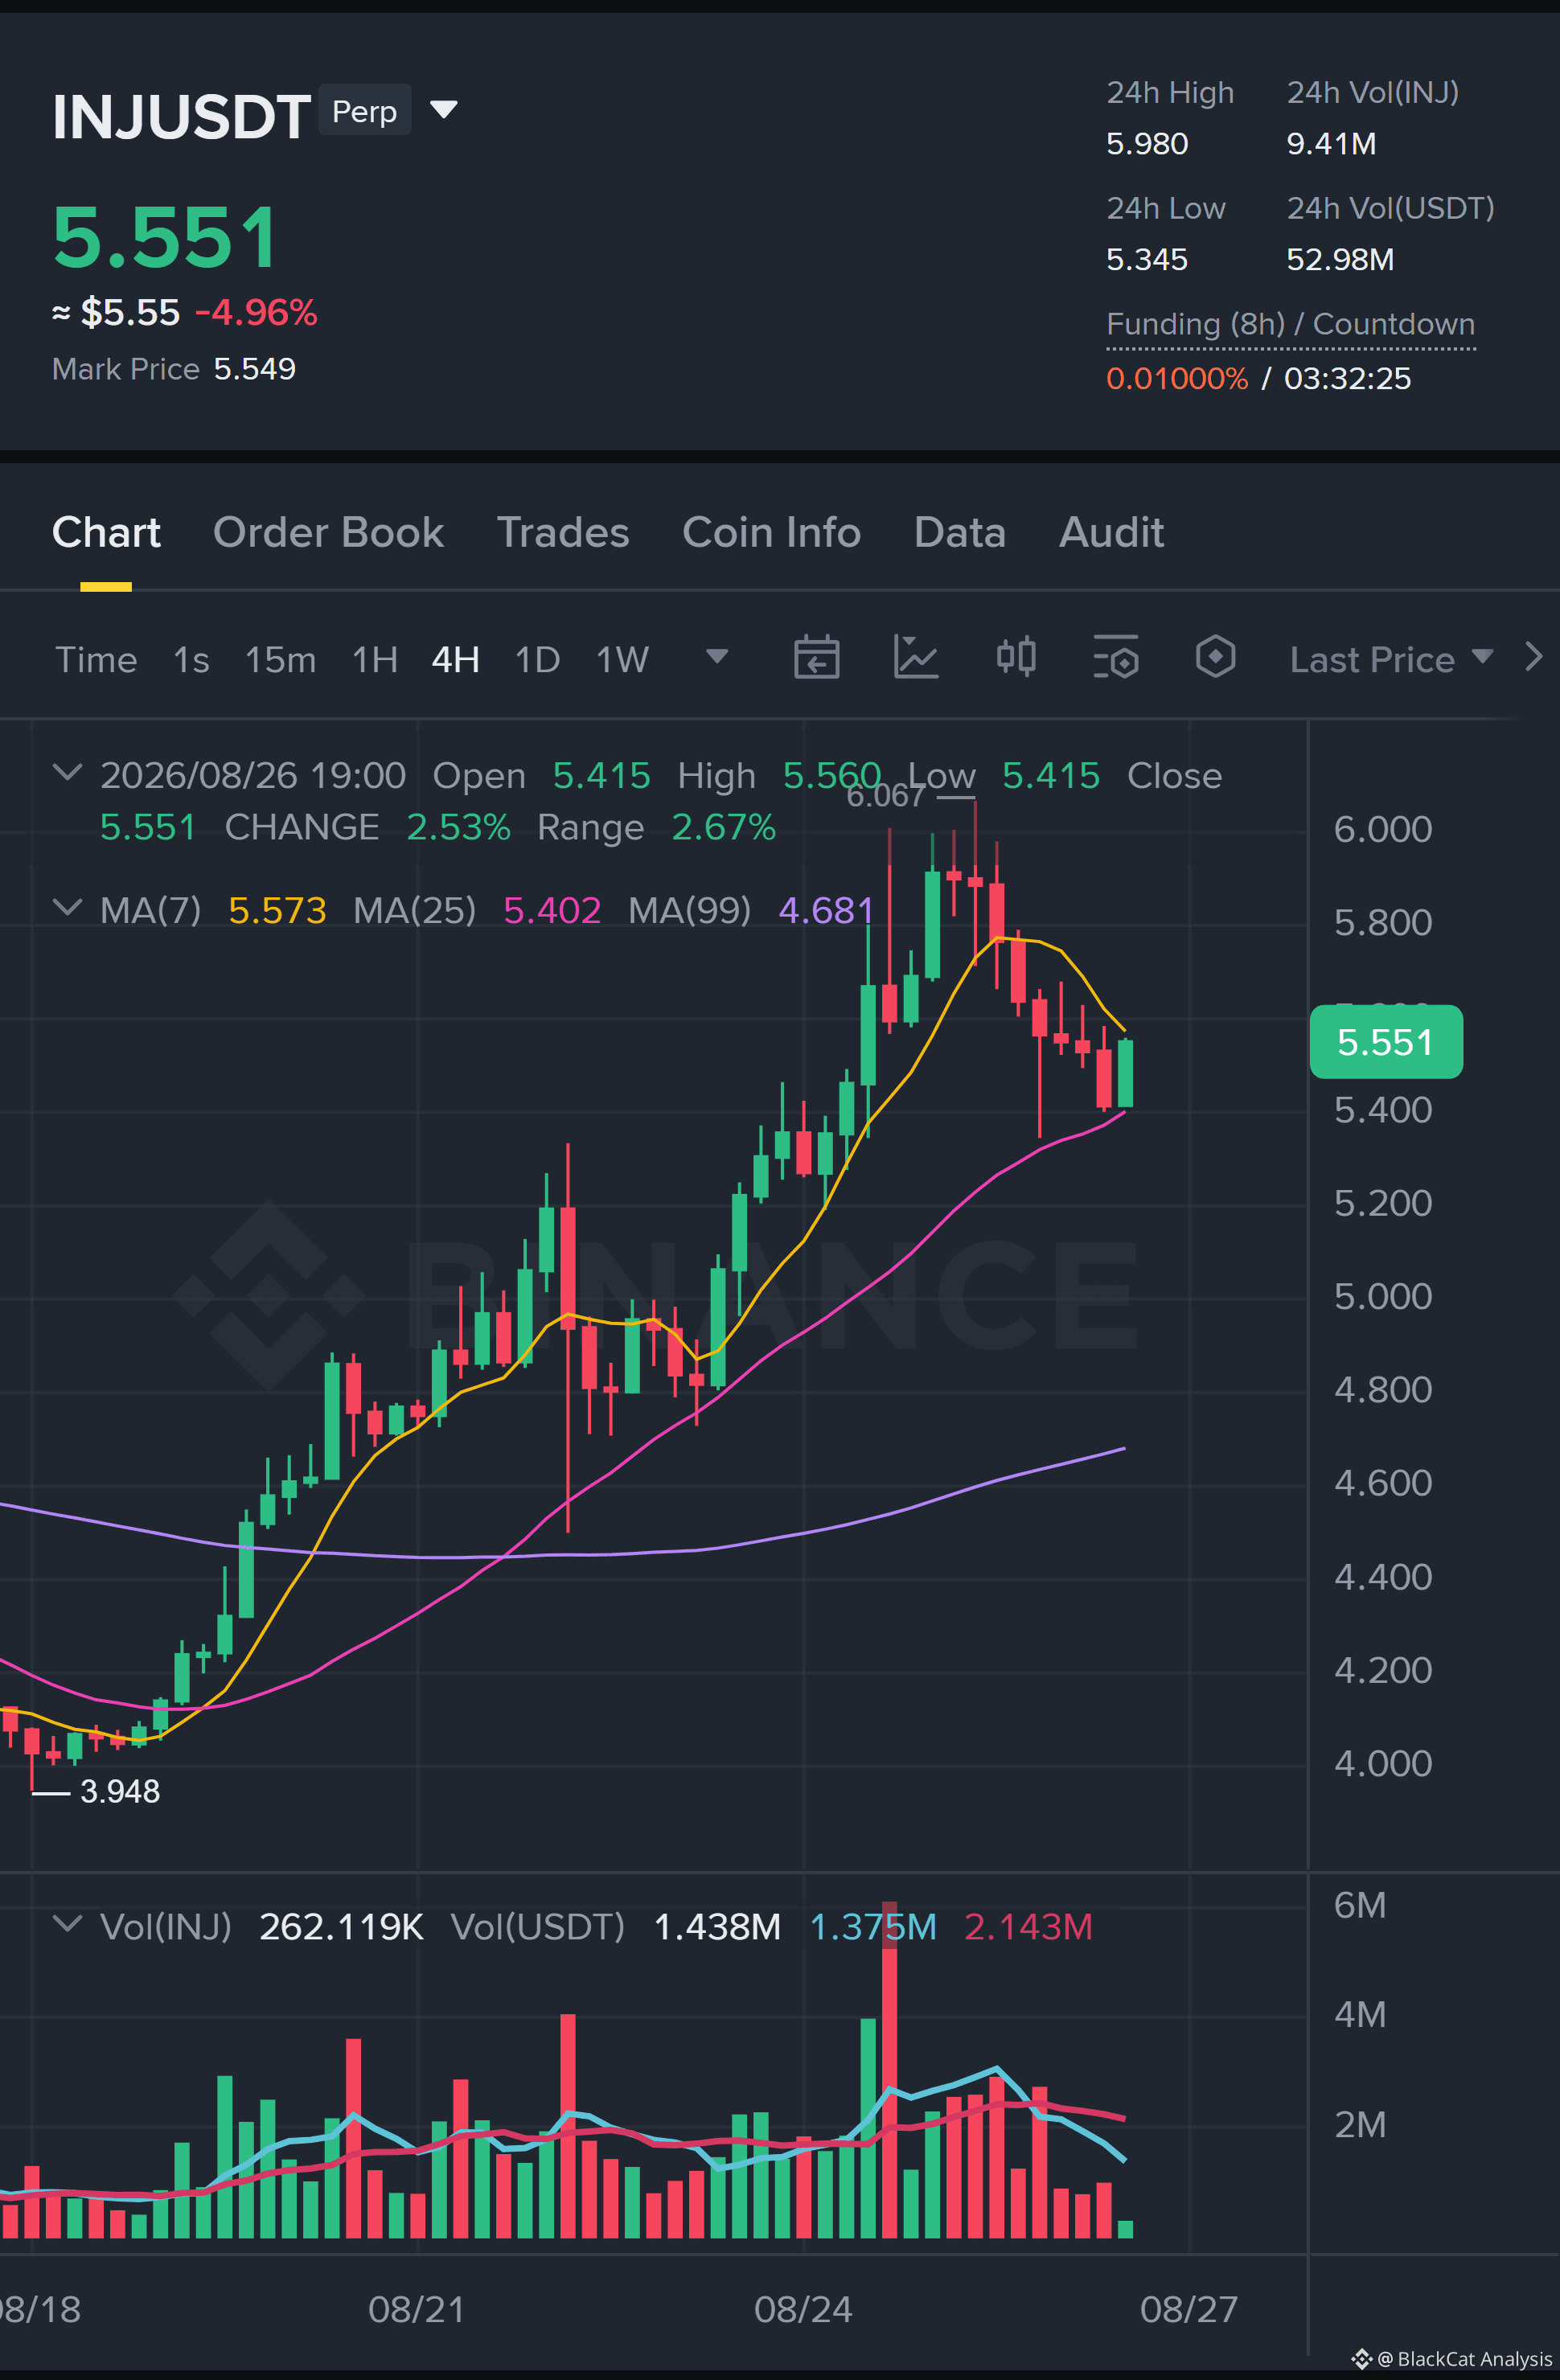Collapse the OHLC candle info row
Viewport: 1560px width, 2380px height.
(67, 772)
